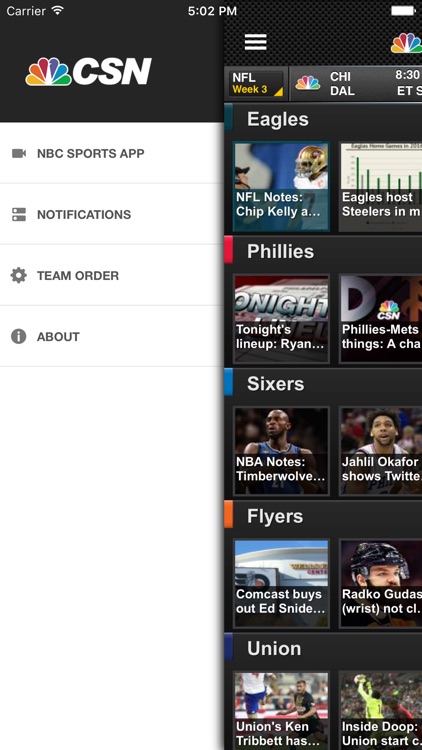Open the Sixers section header
The image size is (422, 750).
[x=323, y=384]
